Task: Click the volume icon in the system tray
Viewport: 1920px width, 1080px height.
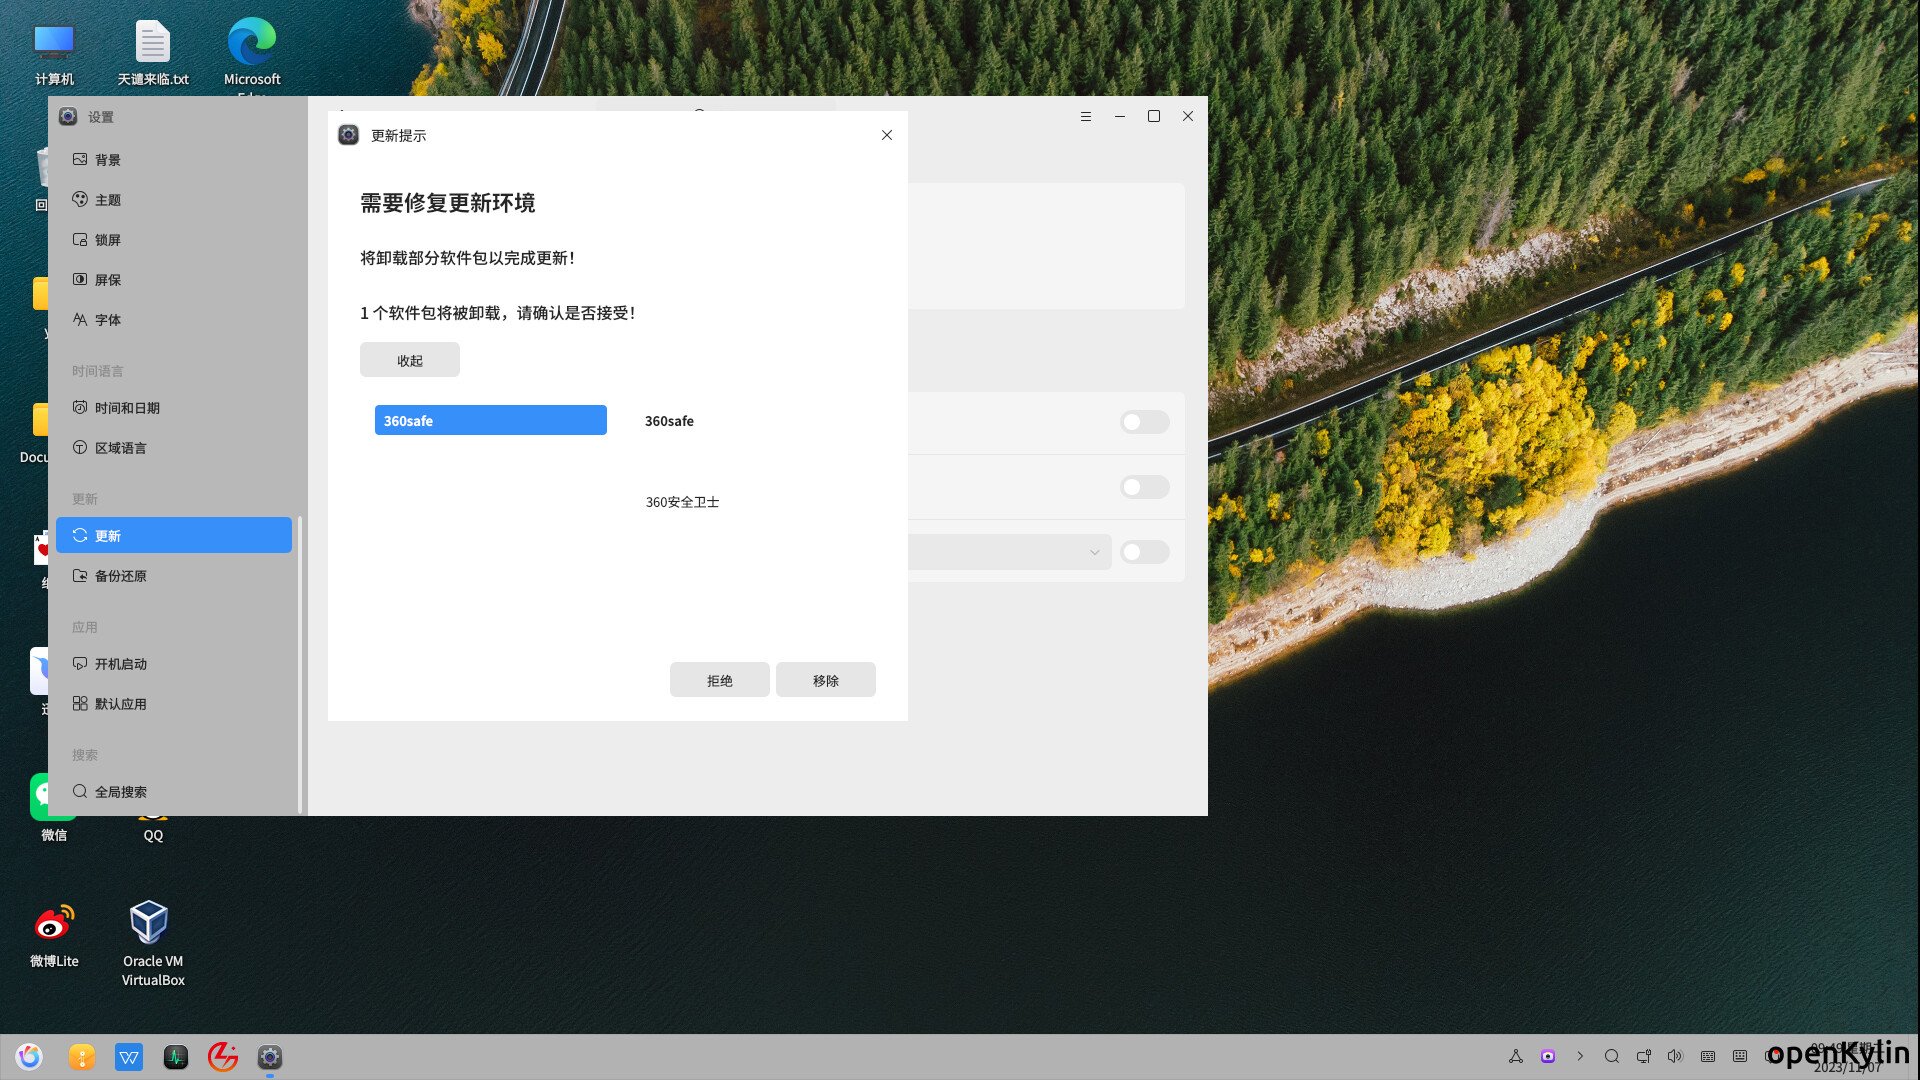Action: (1675, 1056)
